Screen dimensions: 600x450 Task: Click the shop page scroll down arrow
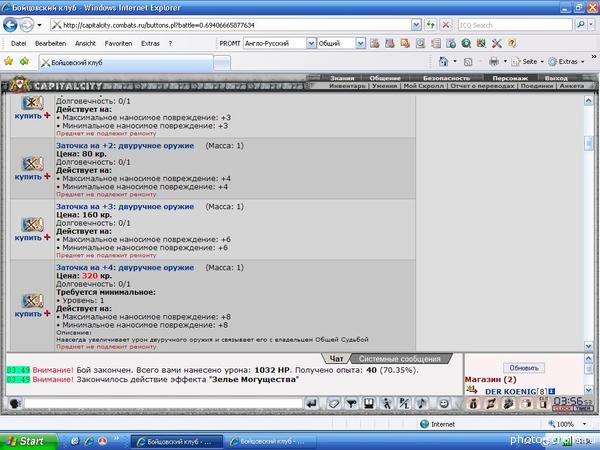[589, 346]
